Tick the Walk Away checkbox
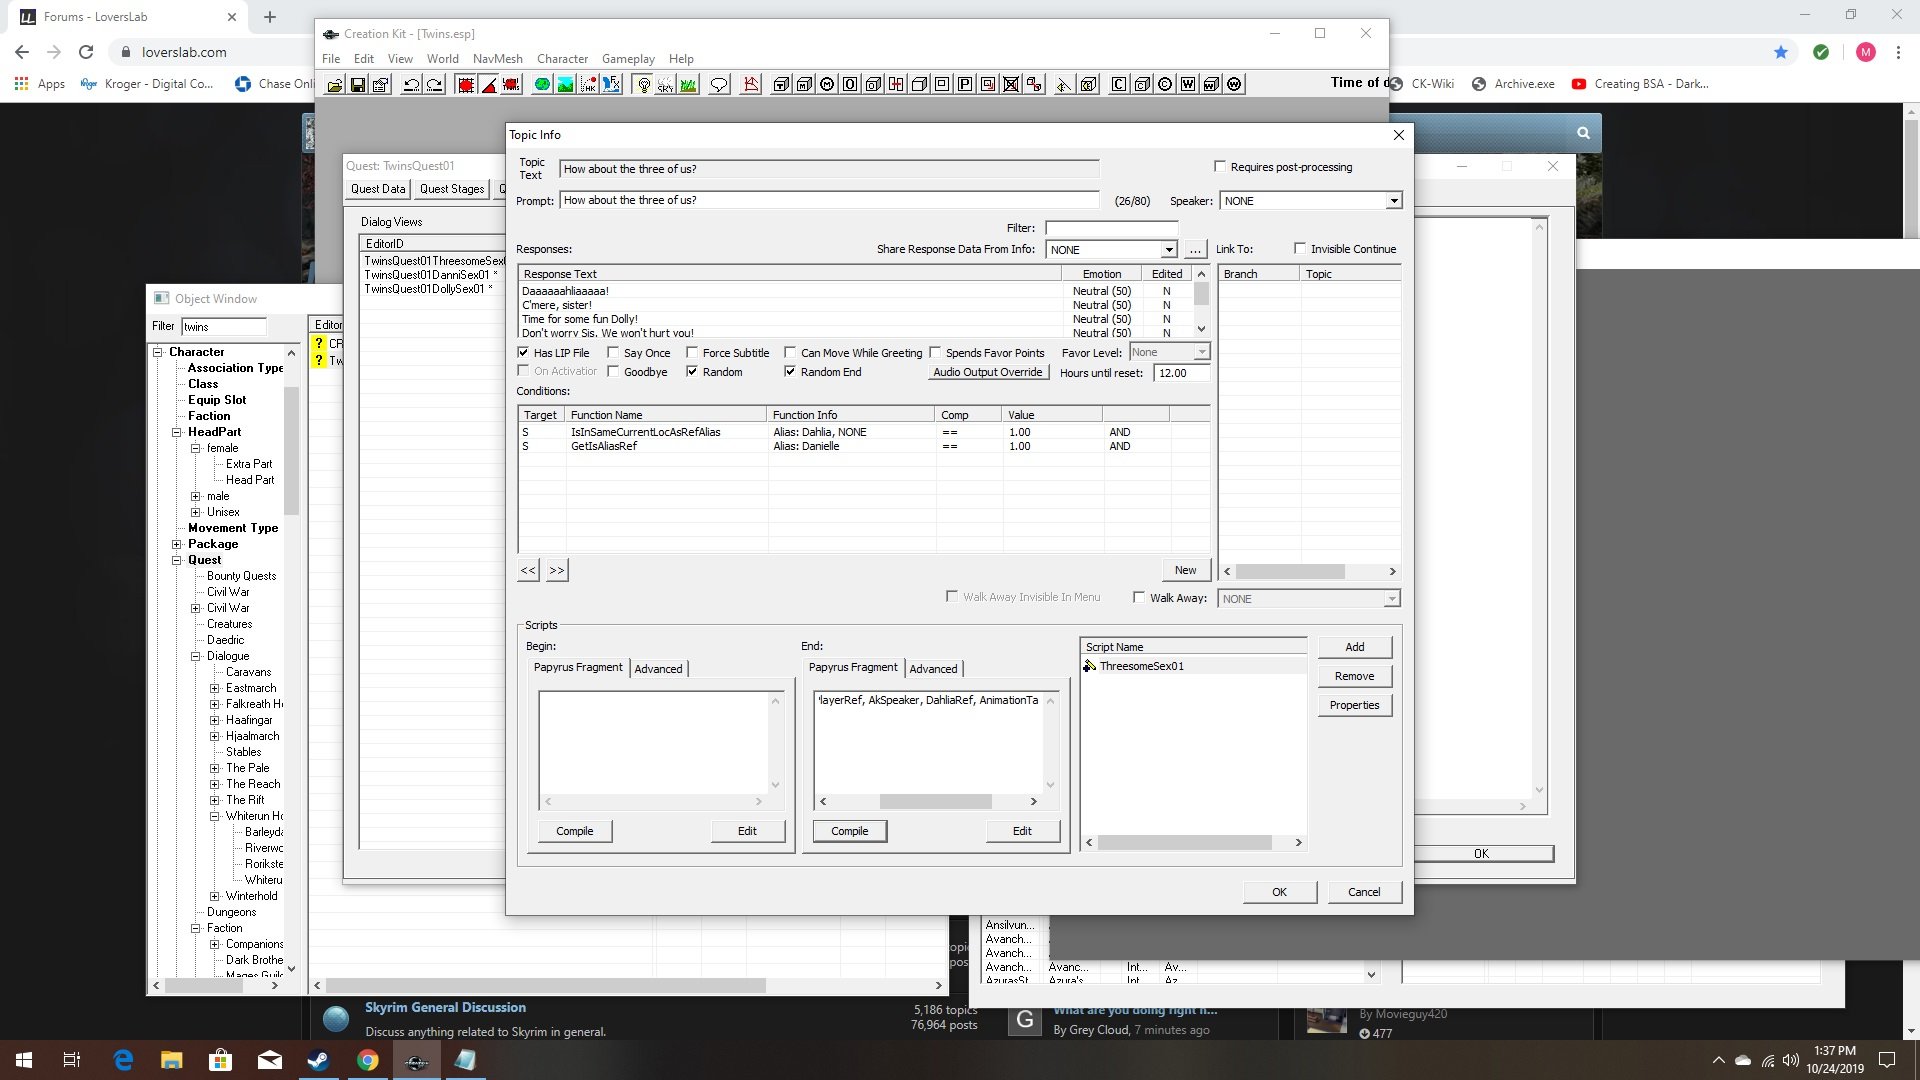The width and height of the screenshot is (1920, 1080). pos(1139,598)
